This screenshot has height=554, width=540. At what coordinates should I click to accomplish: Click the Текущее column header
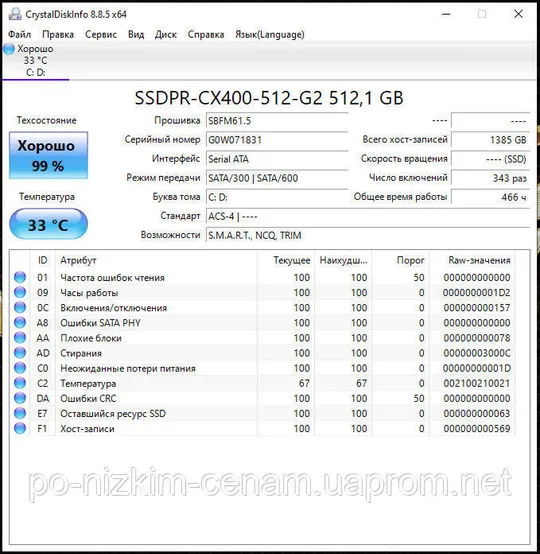pos(286,260)
